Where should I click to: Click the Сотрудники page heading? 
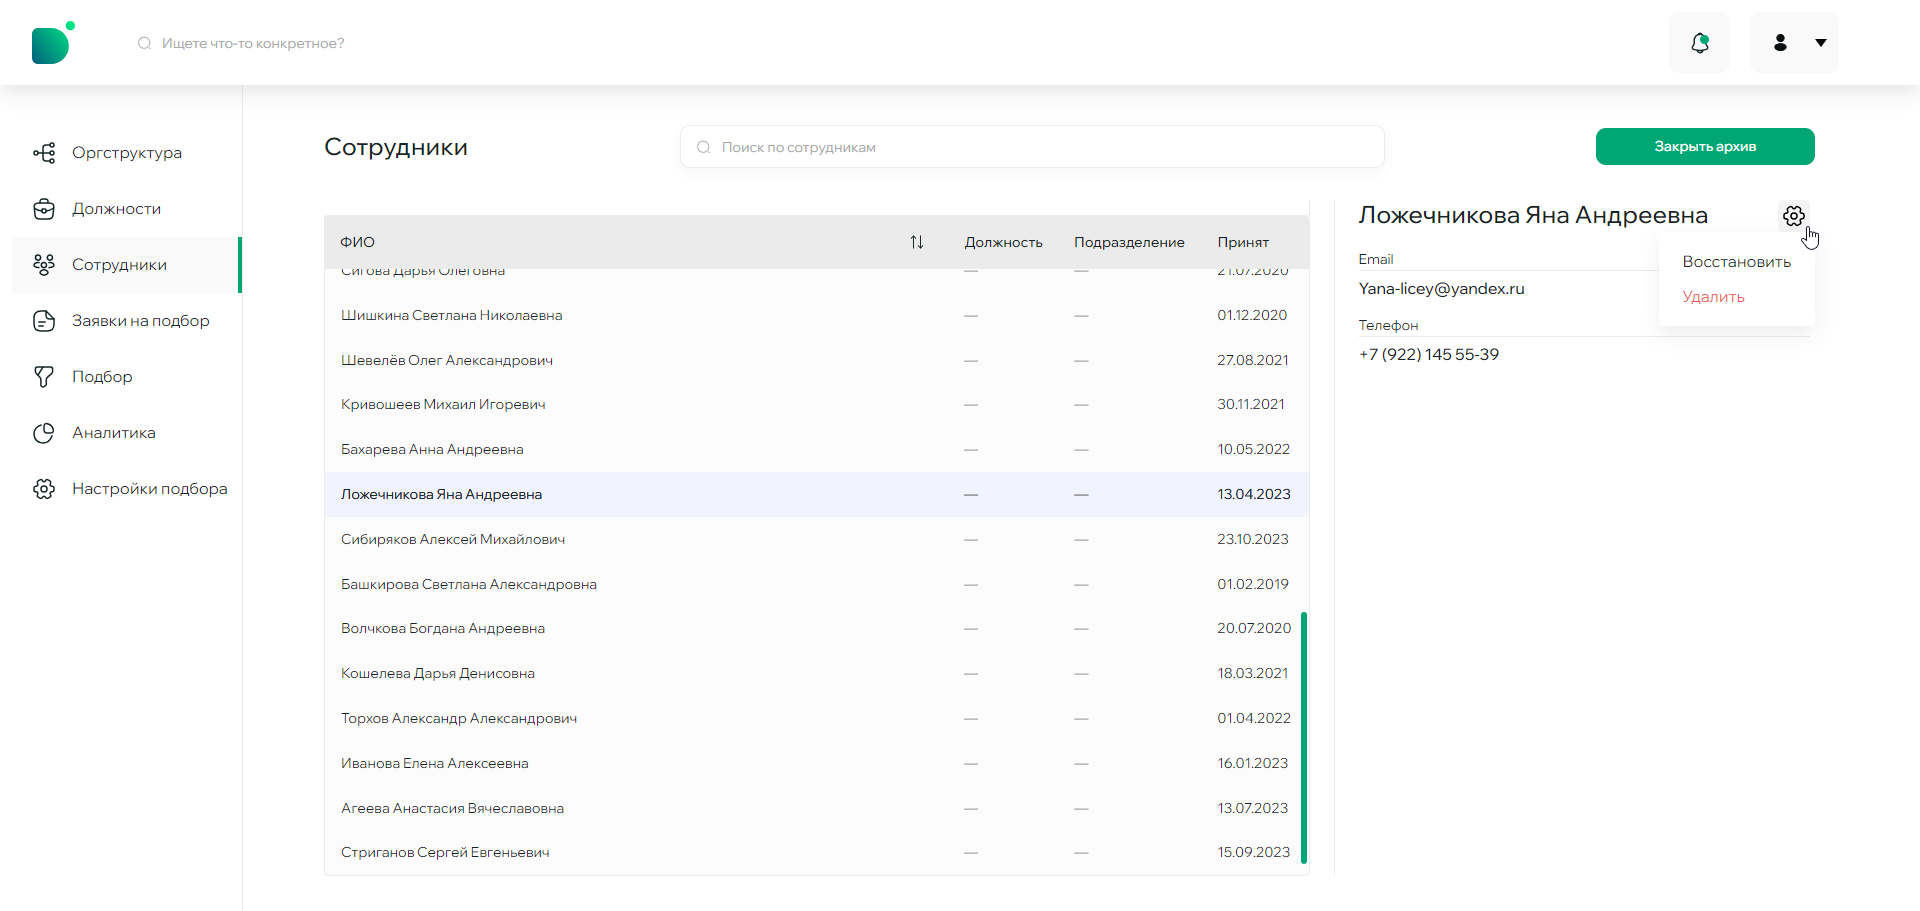(396, 147)
